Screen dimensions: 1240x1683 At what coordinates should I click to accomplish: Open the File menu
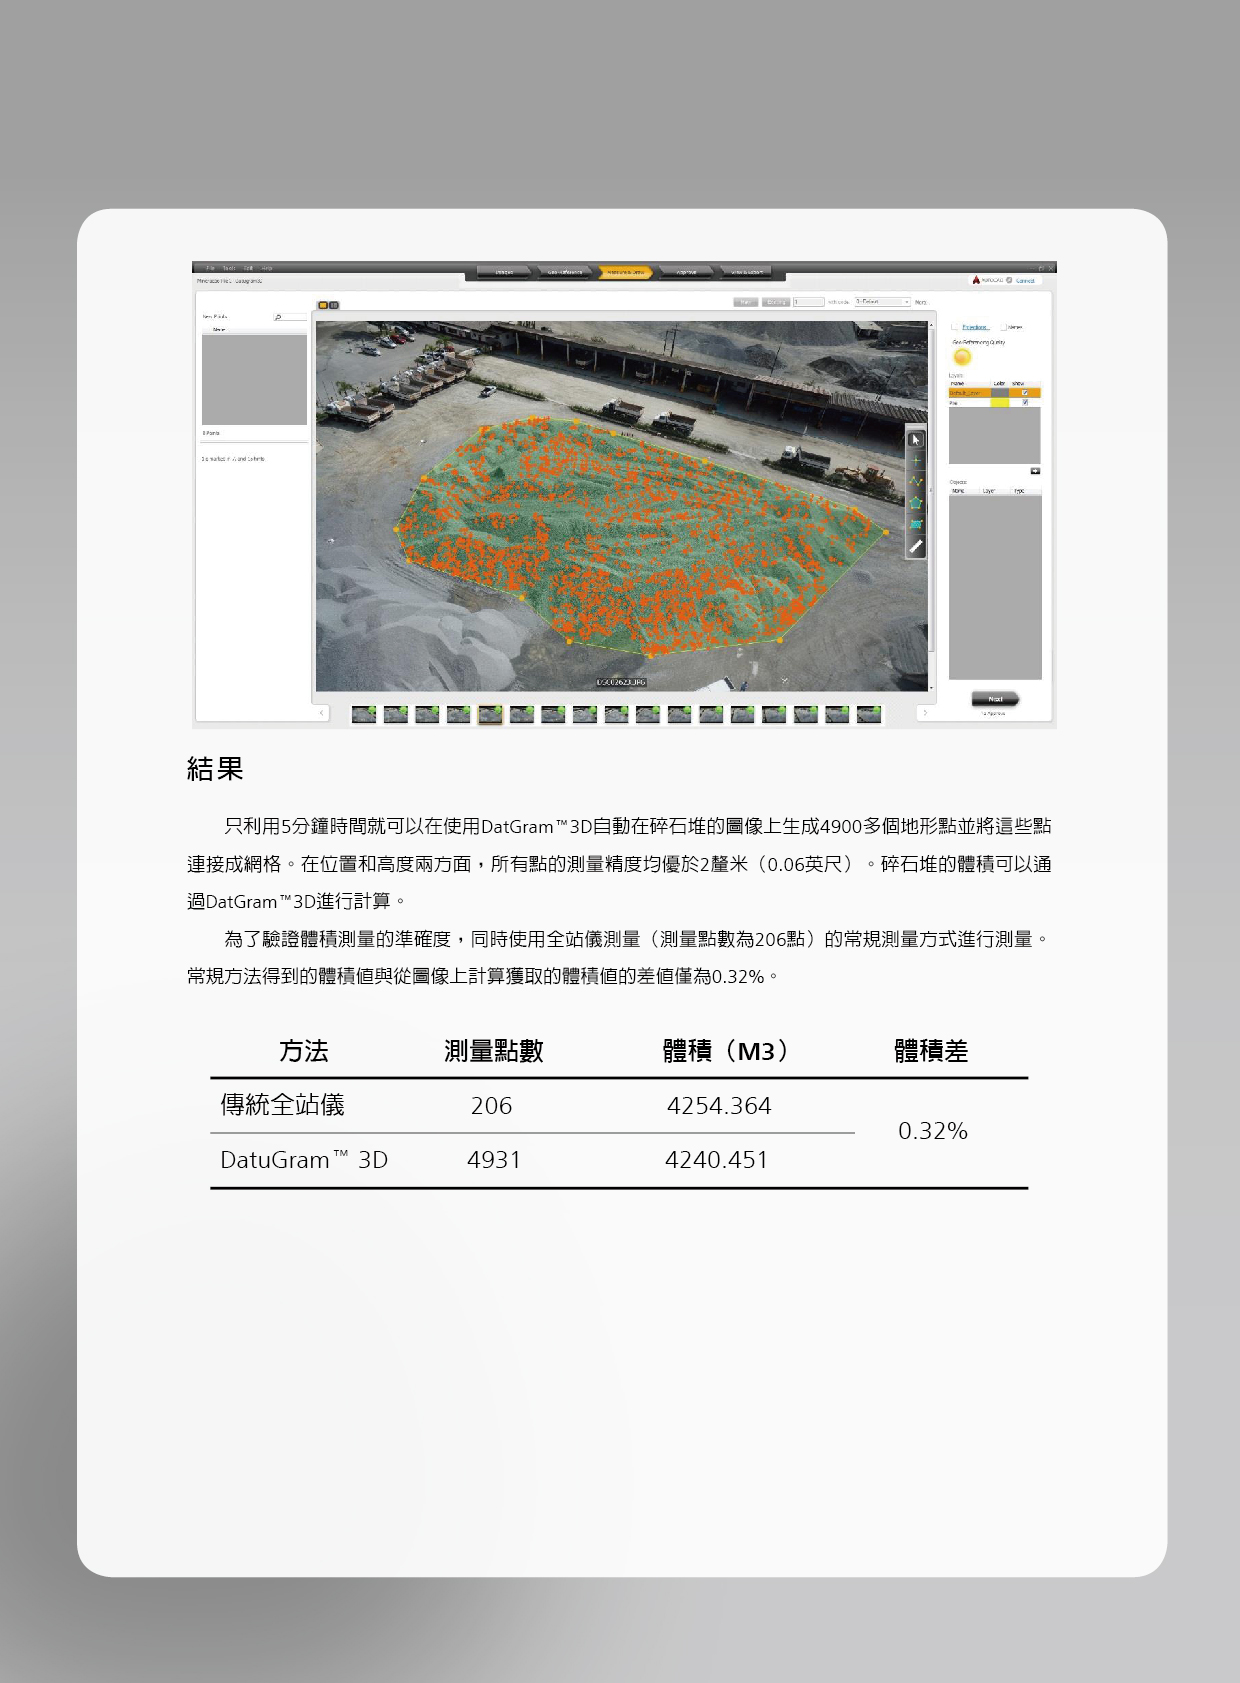point(210,268)
